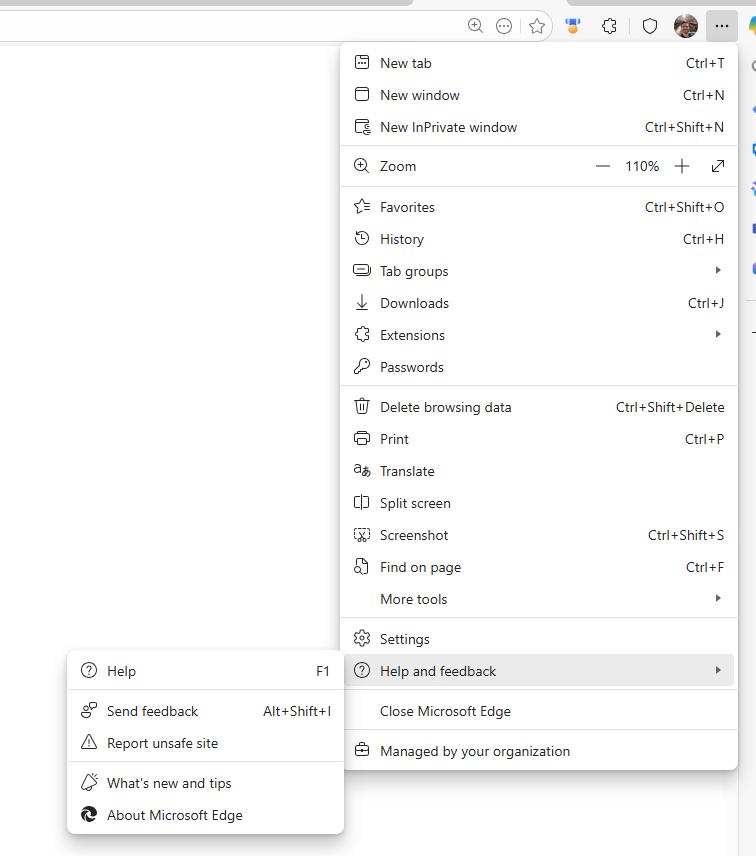Screen dimensions: 756x856
Task: Click the New window icon in menu
Action: pyautogui.click(x=362, y=94)
